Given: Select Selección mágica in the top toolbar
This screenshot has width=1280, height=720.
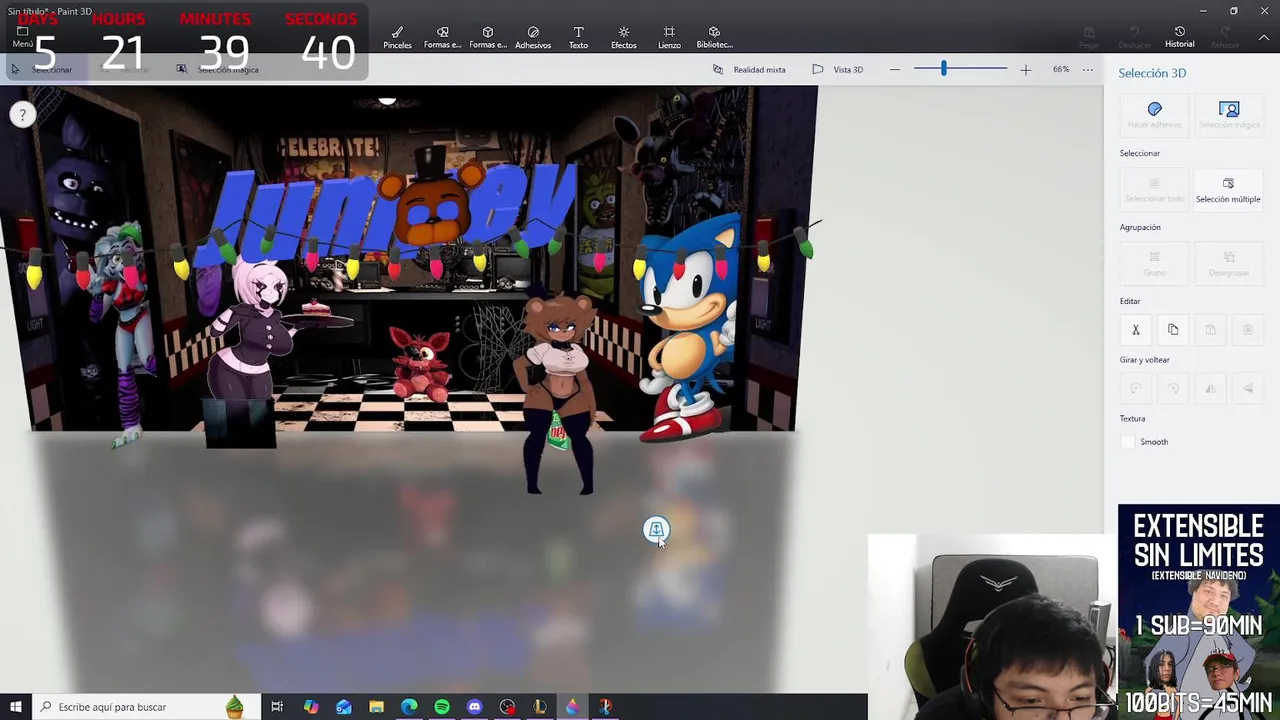Looking at the screenshot, I should pyautogui.click(x=218, y=69).
